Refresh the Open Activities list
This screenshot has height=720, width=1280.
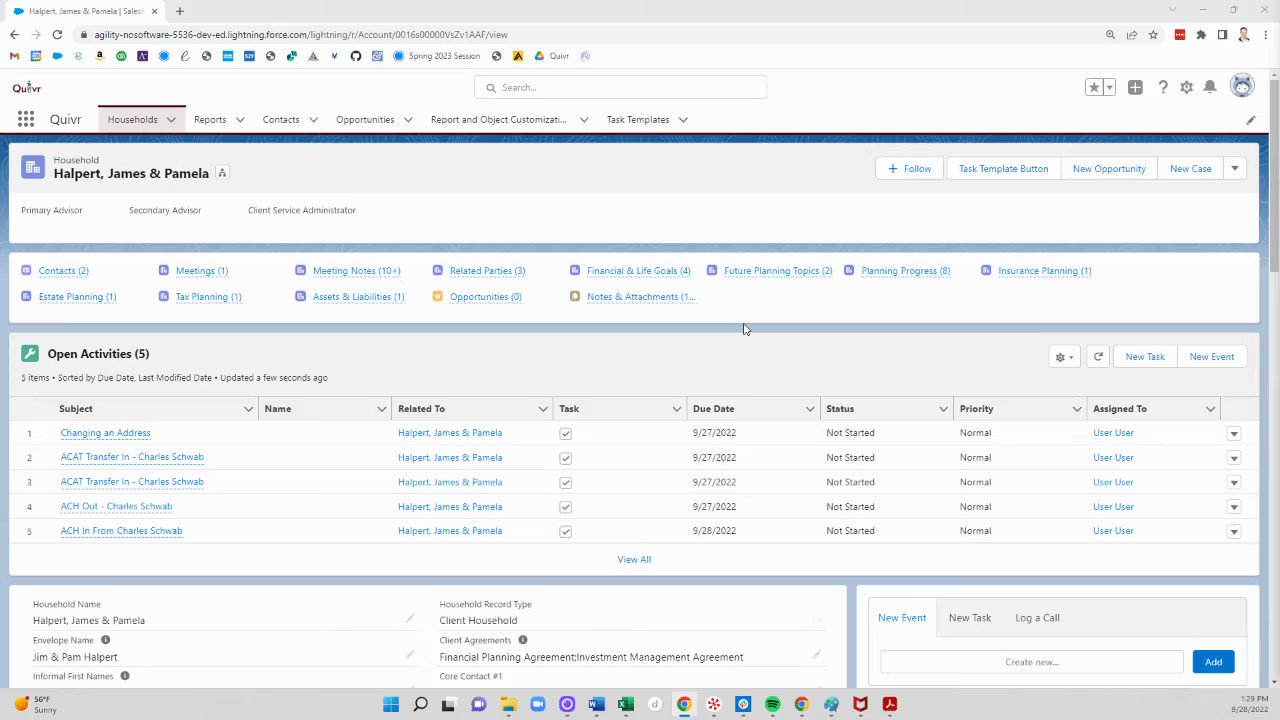click(x=1097, y=356)
